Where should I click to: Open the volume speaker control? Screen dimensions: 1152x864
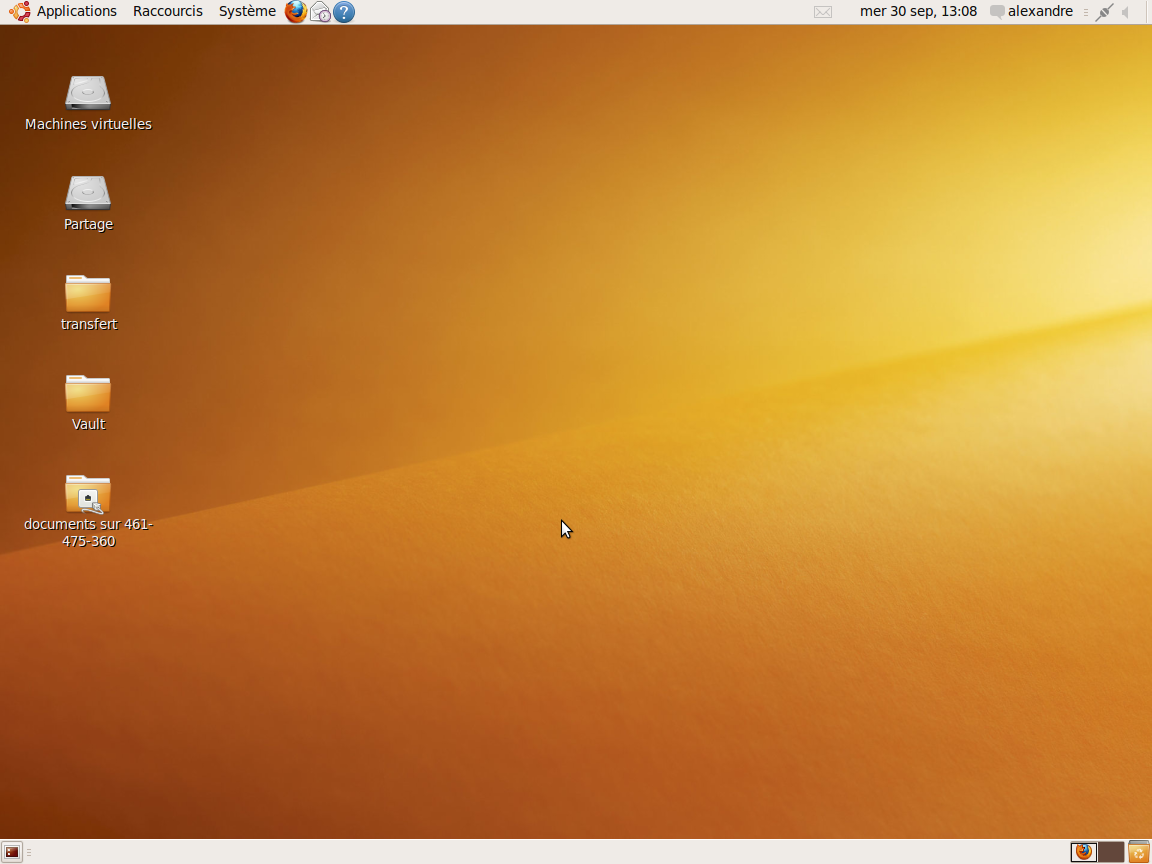(1126, 12)
